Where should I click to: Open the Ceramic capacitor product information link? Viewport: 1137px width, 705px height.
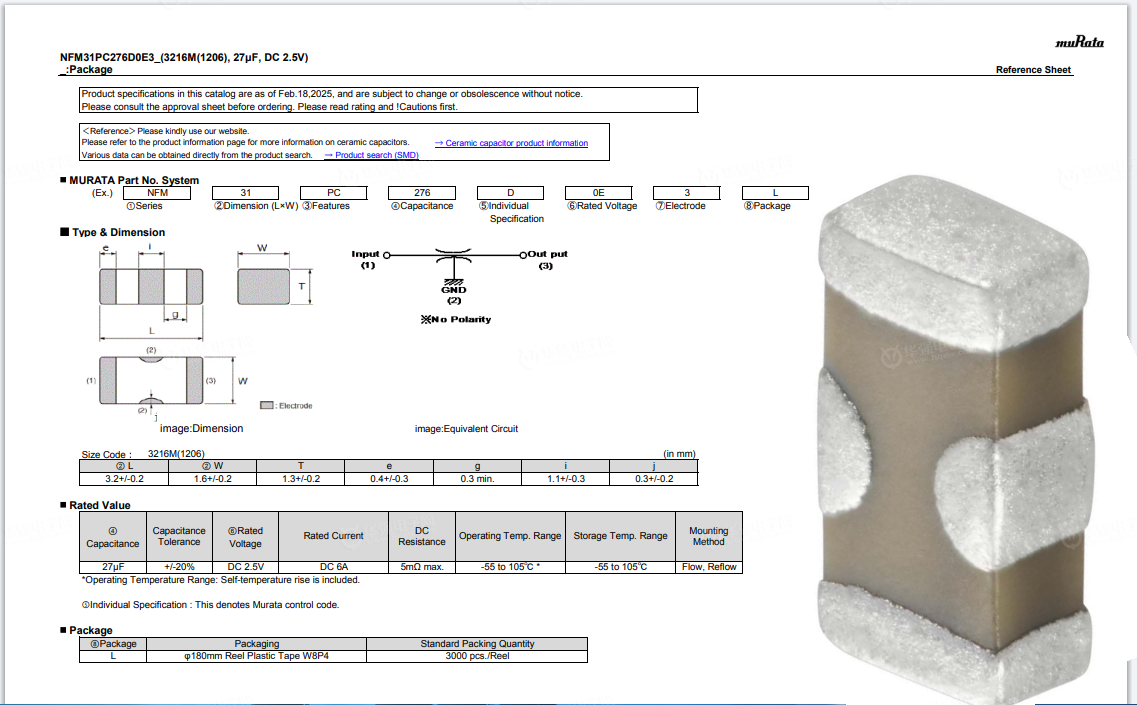(x=511, y=144)
